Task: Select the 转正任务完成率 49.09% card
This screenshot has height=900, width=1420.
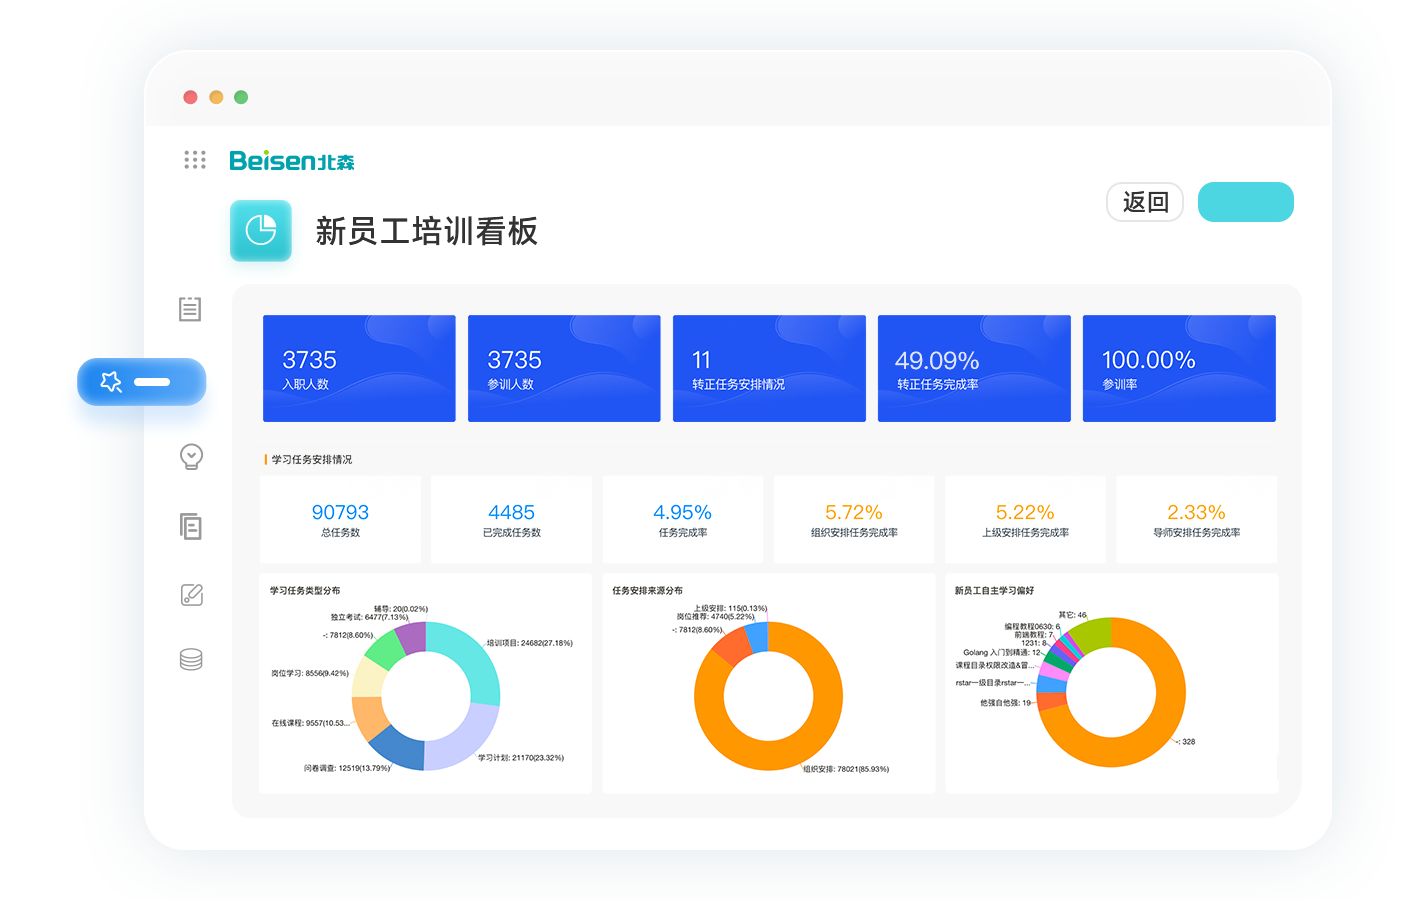Action: point(974,369)
